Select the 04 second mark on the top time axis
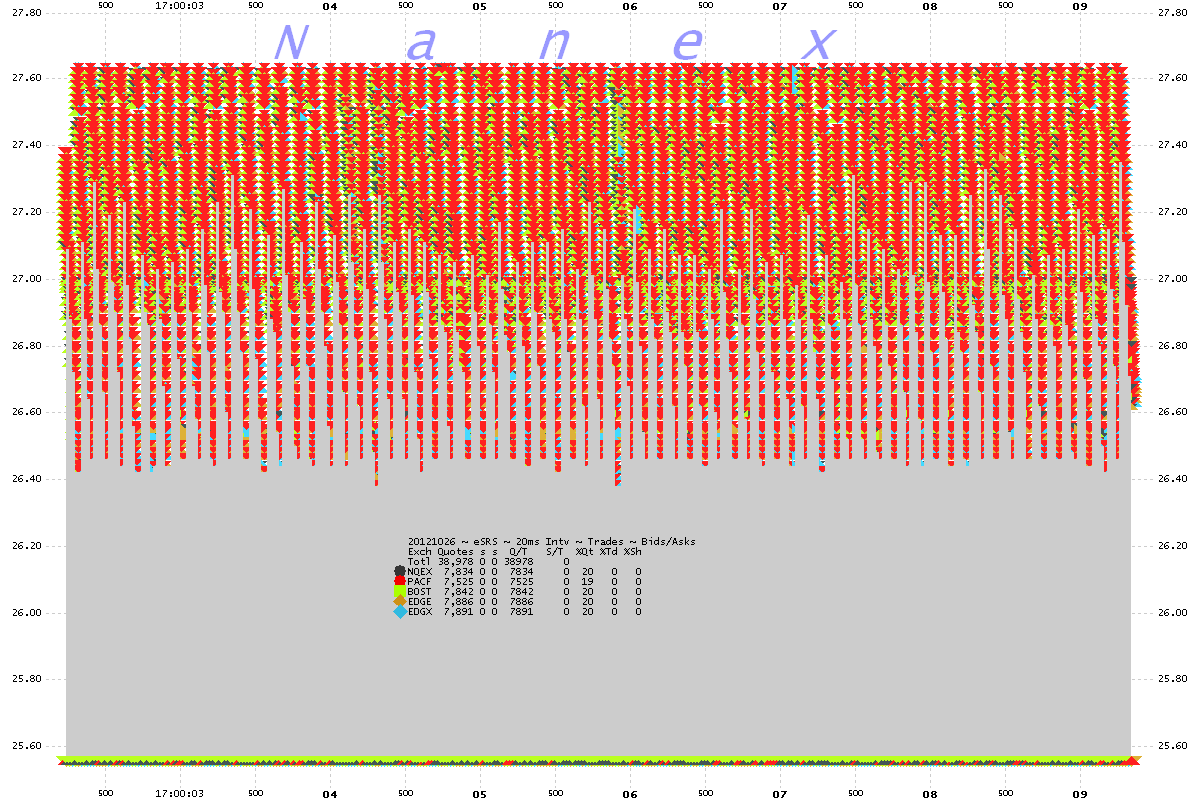This screenshot has width=1200, height=800. coord(330,5)
